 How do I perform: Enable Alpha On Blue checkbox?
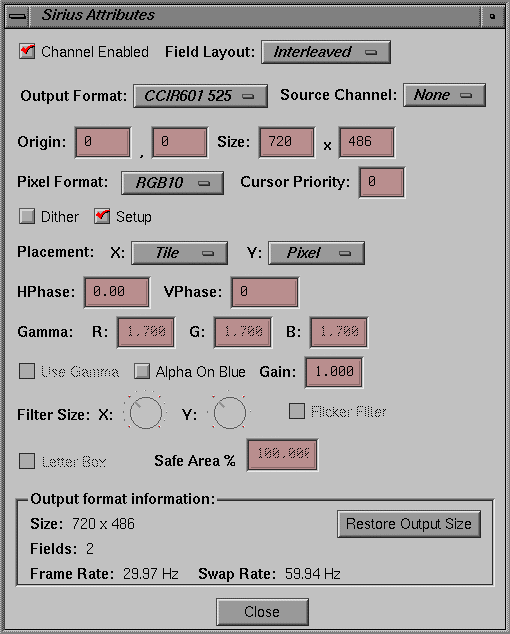(142, 371)
